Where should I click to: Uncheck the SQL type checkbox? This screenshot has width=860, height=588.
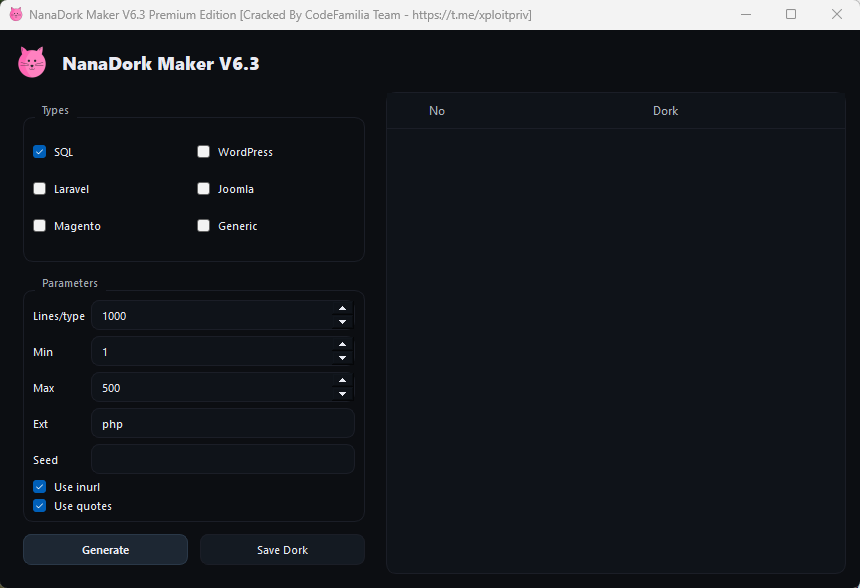40,152
